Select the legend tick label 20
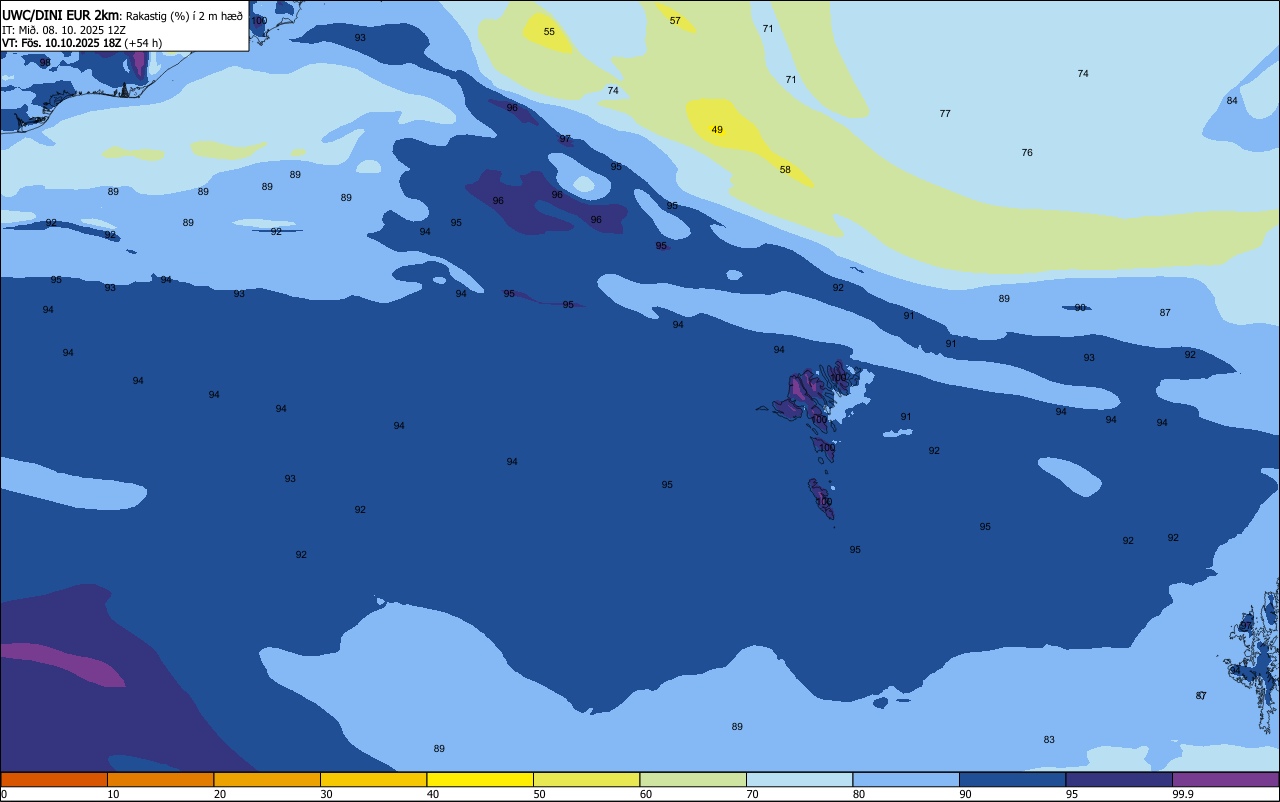Viewport: 1280px width, 802px height. click(x=220, y=794)
